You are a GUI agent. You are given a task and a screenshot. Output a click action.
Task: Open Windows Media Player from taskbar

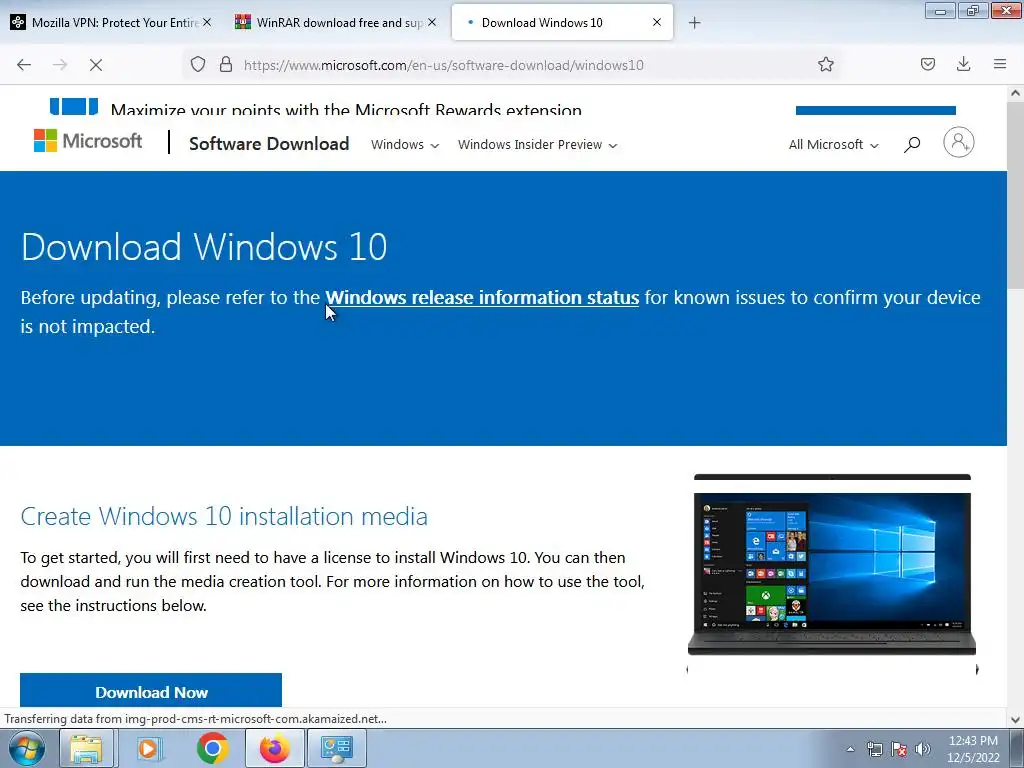pyautogui.click(x=148, y=748)
